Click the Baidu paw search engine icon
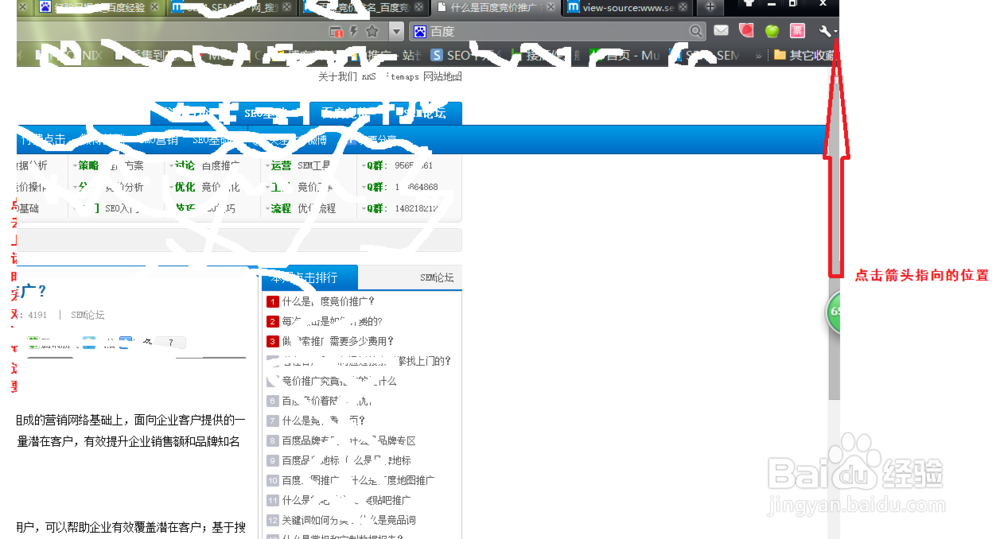 tap(420, 31)
